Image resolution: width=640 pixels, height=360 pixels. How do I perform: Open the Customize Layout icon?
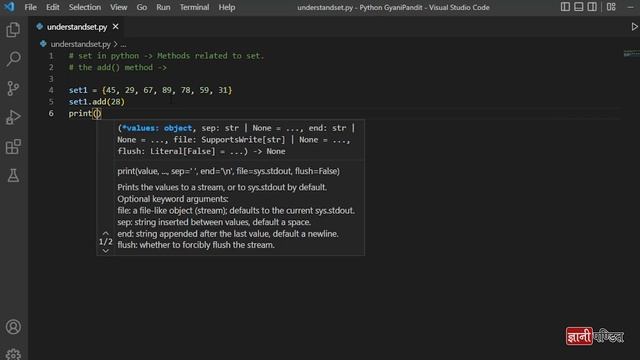611,7
